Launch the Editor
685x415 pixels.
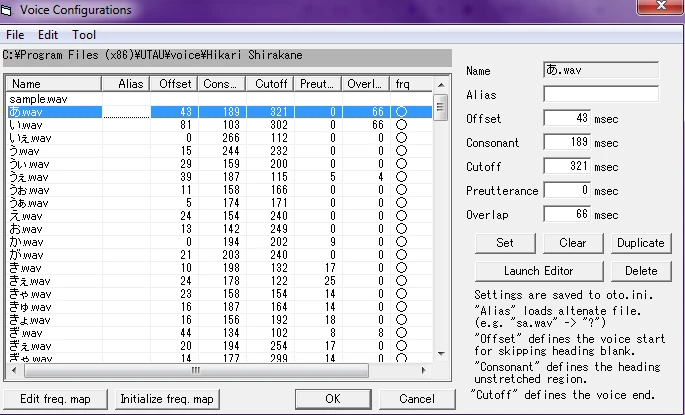[x=539, y=271]
